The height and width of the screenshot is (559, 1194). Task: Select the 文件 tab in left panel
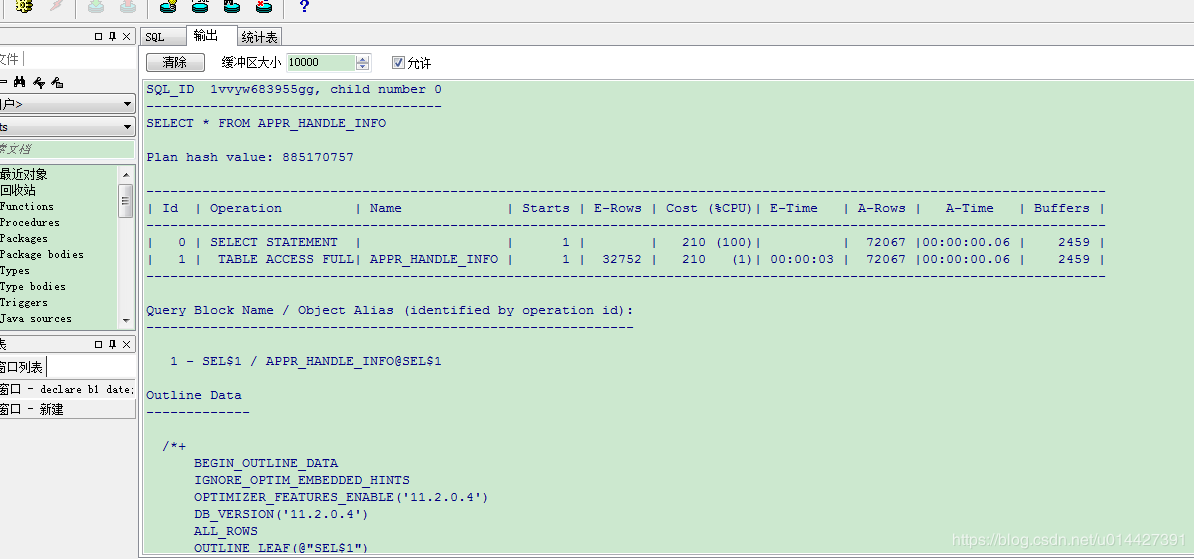(11, 59)
